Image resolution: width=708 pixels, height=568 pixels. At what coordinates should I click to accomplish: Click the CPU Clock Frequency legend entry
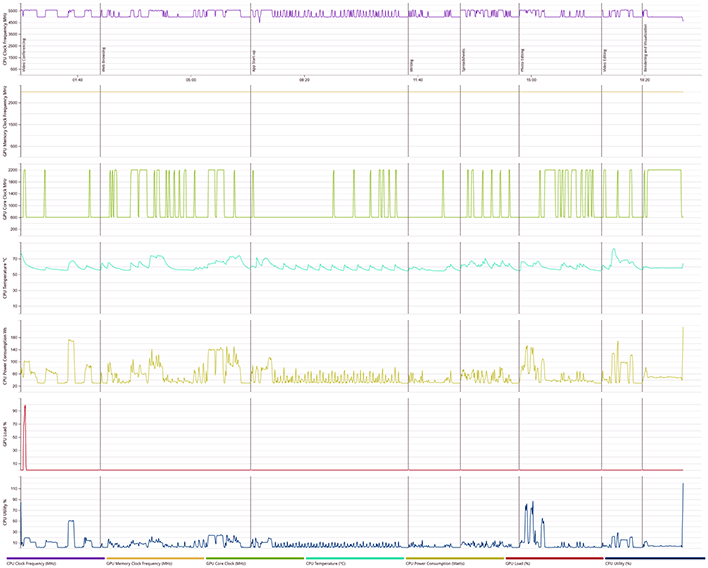pyautogui.click(x=31, y=564)
